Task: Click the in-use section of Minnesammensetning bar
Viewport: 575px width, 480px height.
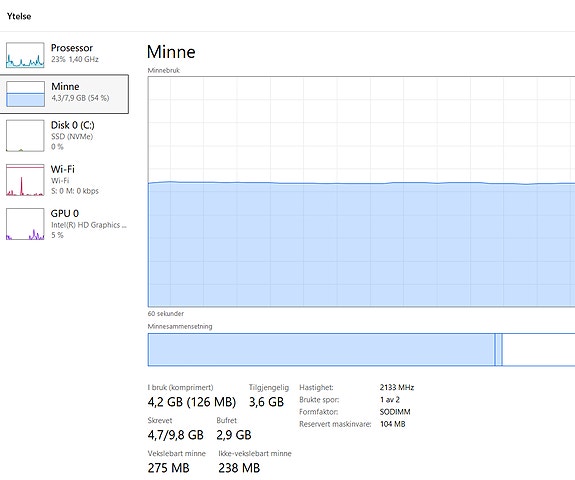Action: point(321,349)
